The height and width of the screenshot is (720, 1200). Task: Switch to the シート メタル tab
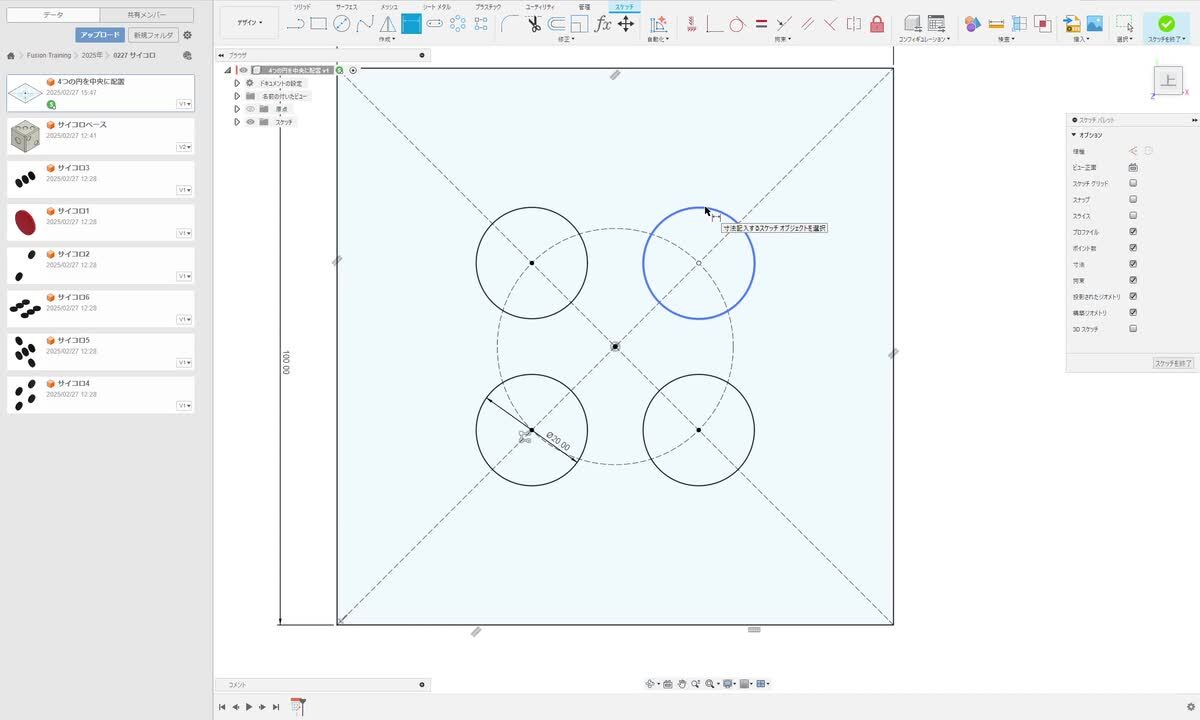coord(436,7)
